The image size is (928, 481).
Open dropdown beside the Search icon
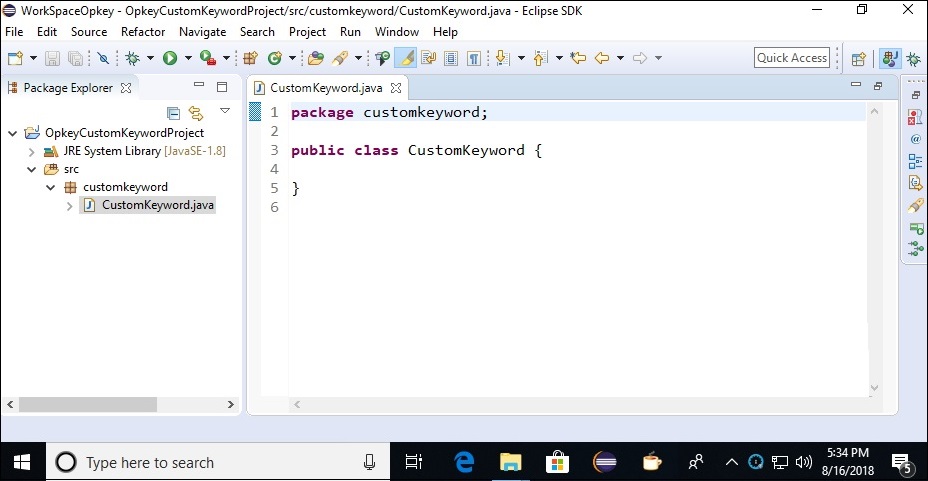click(x=358, y=58)
